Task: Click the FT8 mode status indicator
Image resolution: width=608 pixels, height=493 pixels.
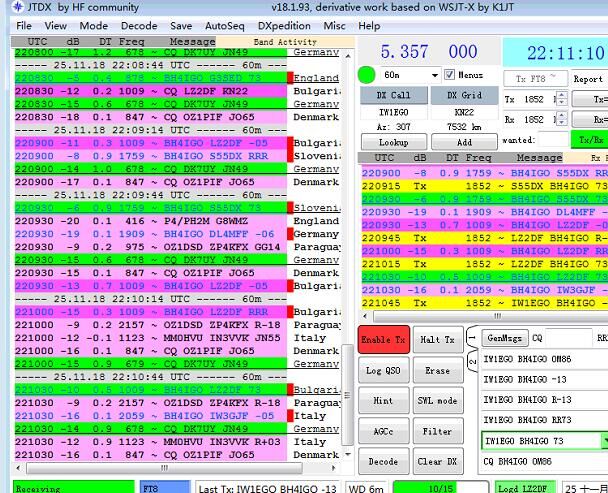Action: (x=165, y=488)
